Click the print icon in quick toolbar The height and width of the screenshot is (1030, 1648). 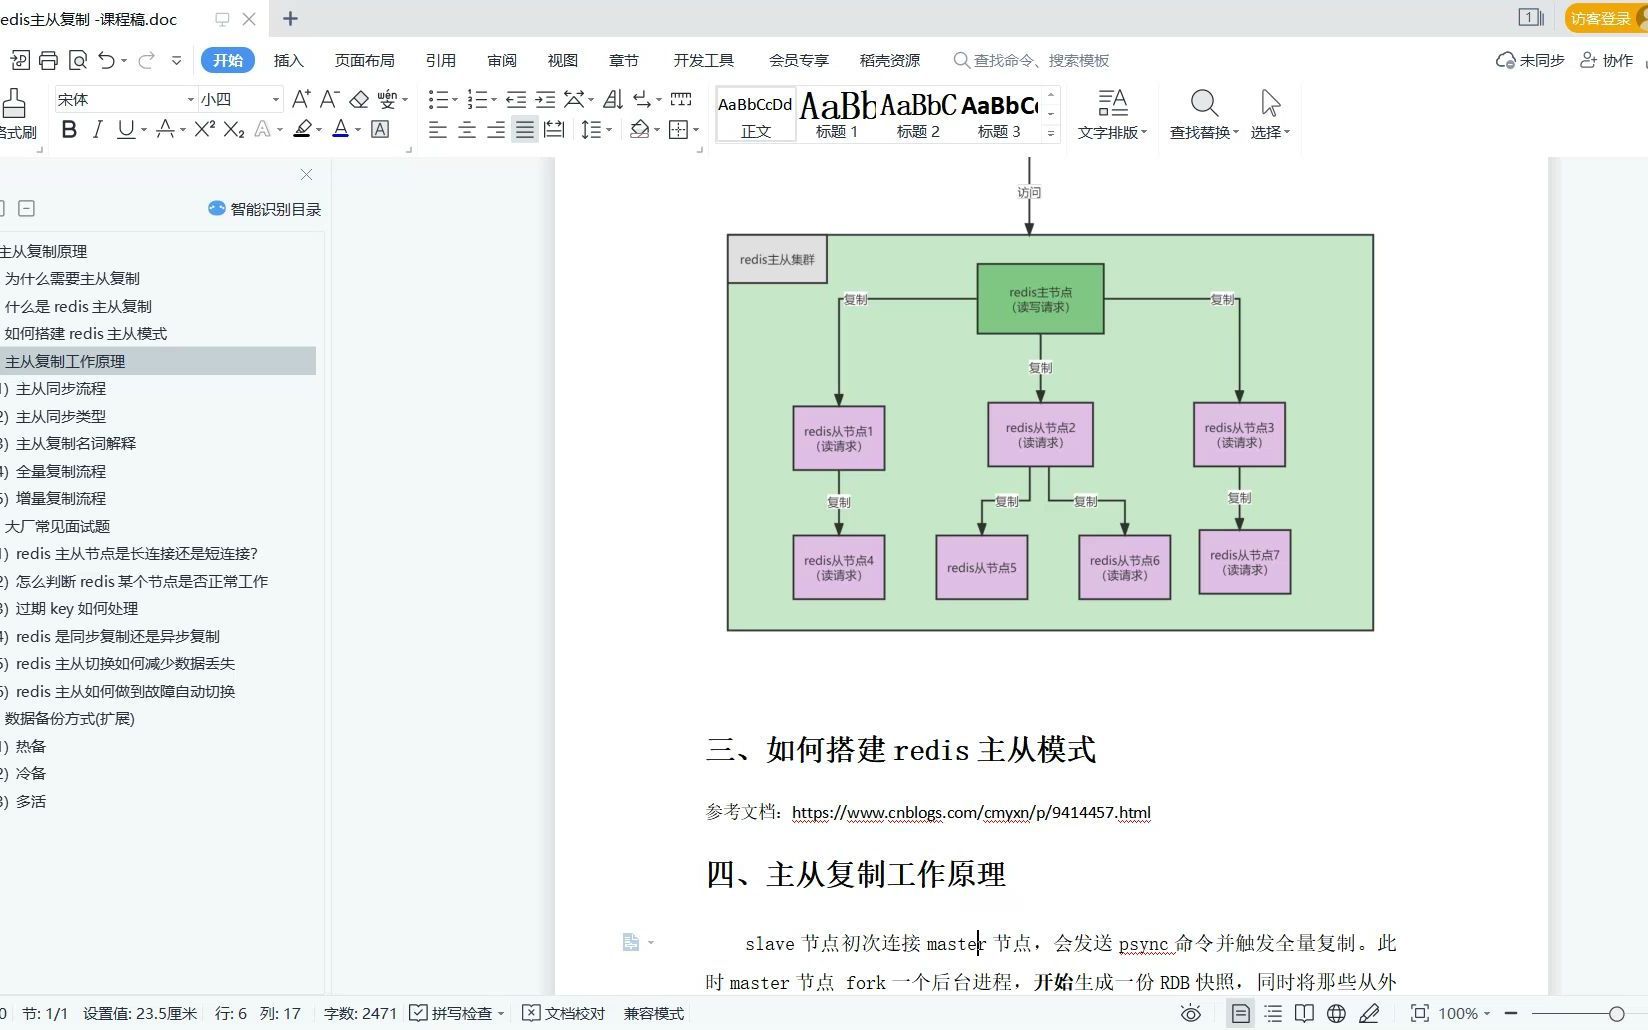pos(48,60)
